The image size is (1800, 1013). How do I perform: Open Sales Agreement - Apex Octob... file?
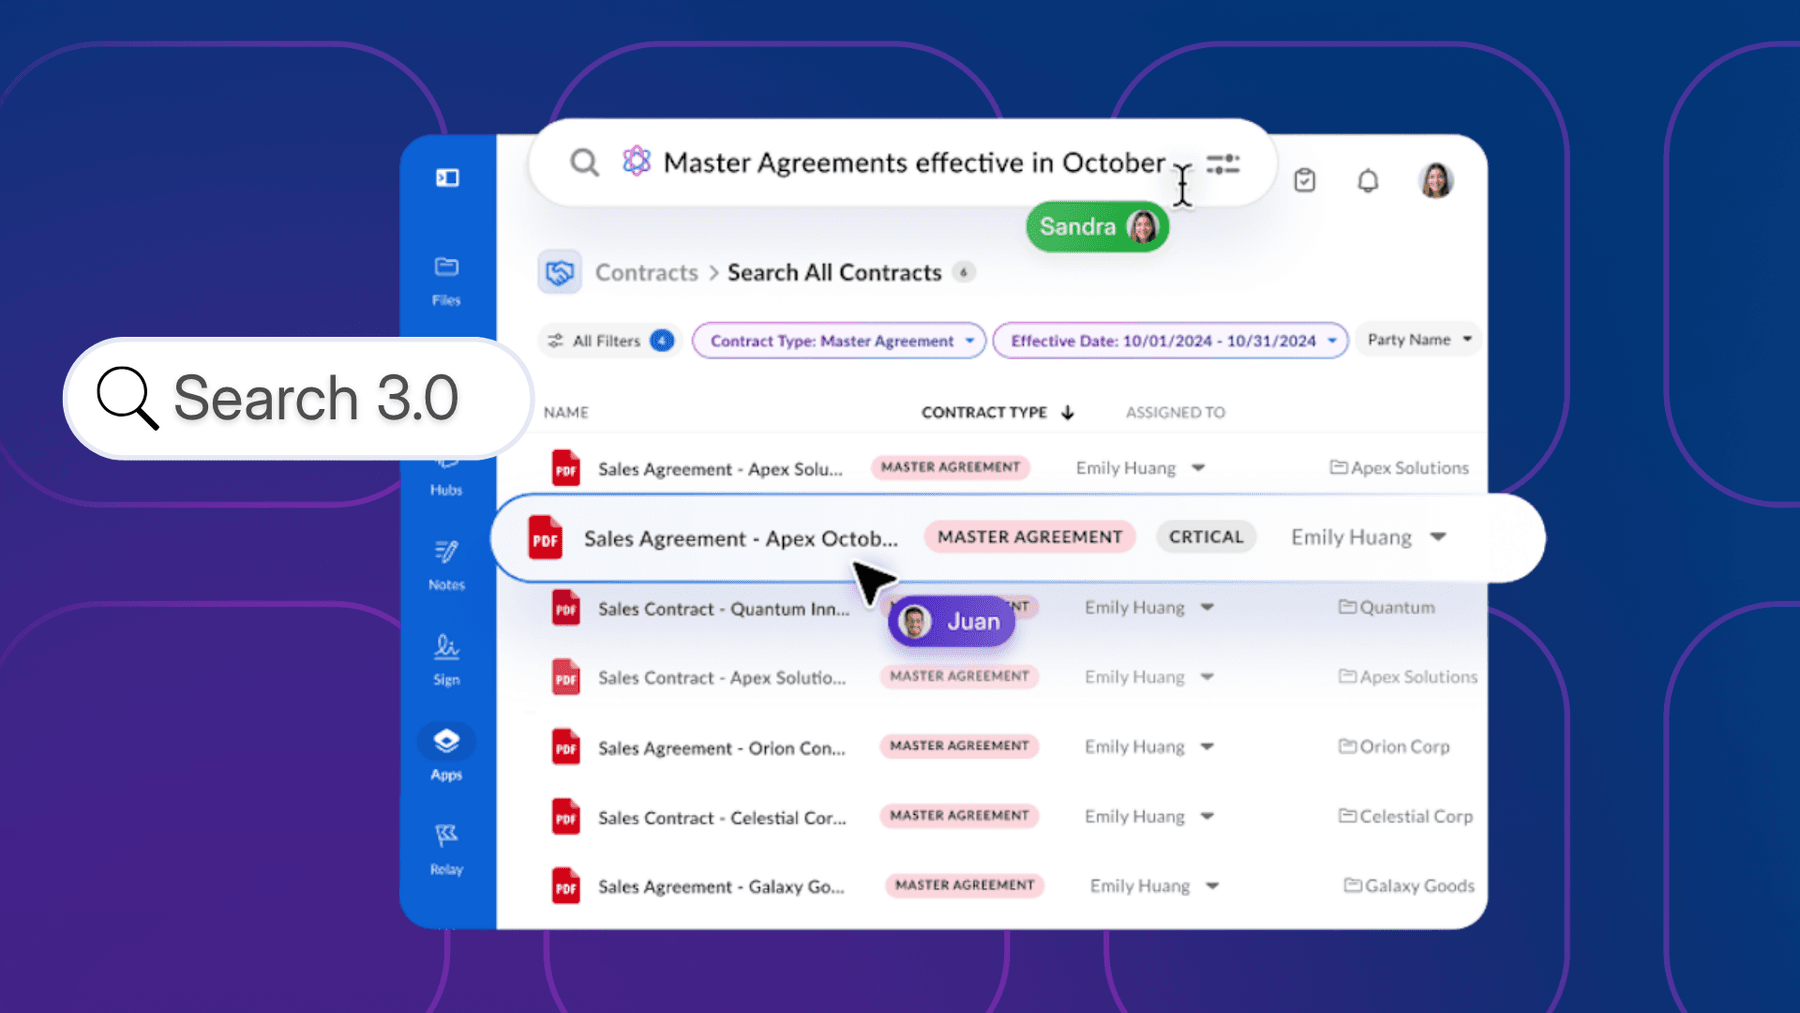[x=741, y=538]
